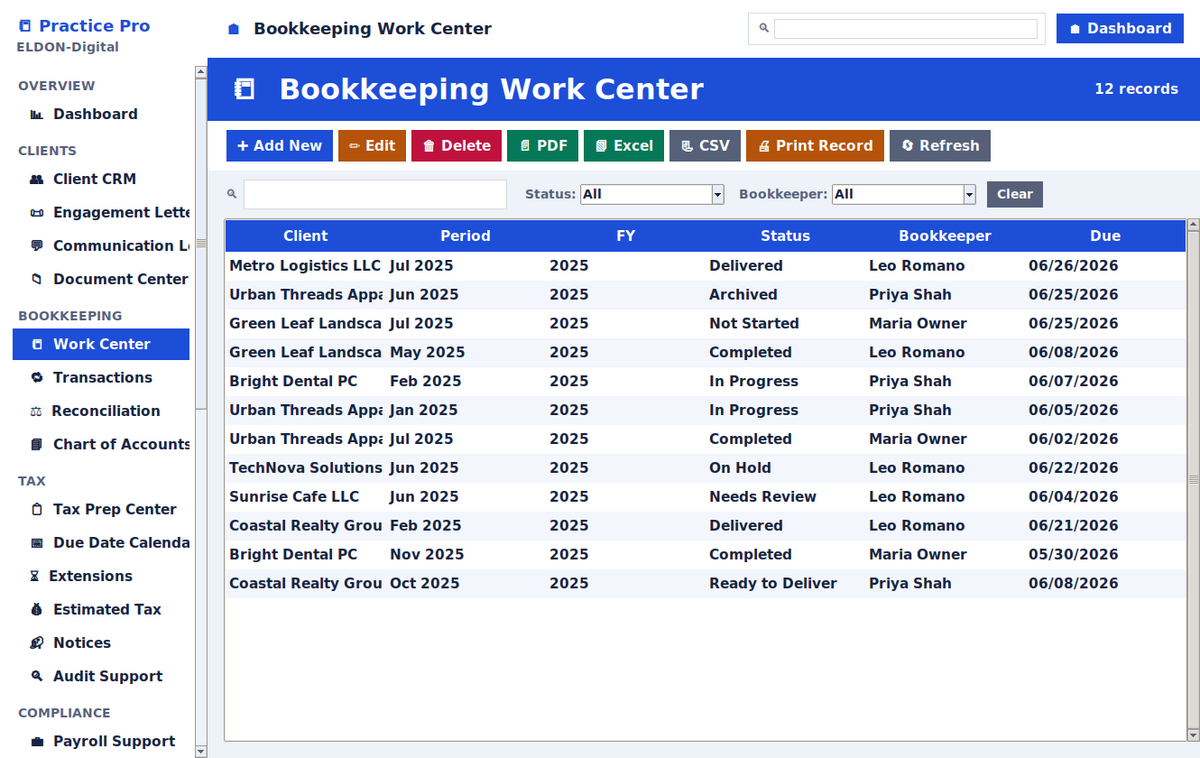Click the CSV export button
This screenshot has height=758, width=1200.
(x=705, y=146)
